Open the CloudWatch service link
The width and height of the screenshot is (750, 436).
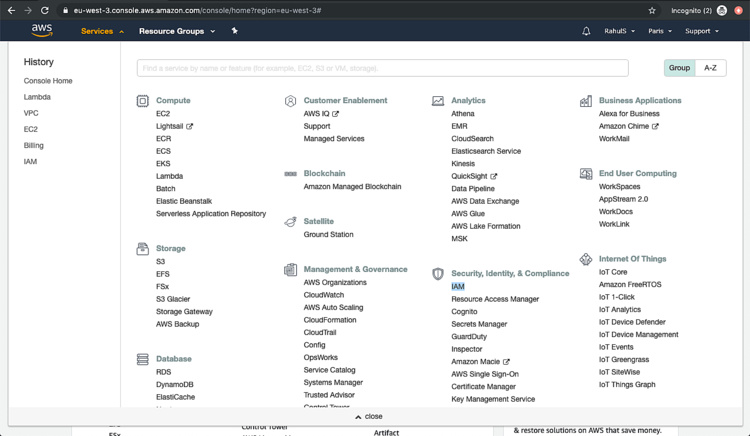[324, 295]
